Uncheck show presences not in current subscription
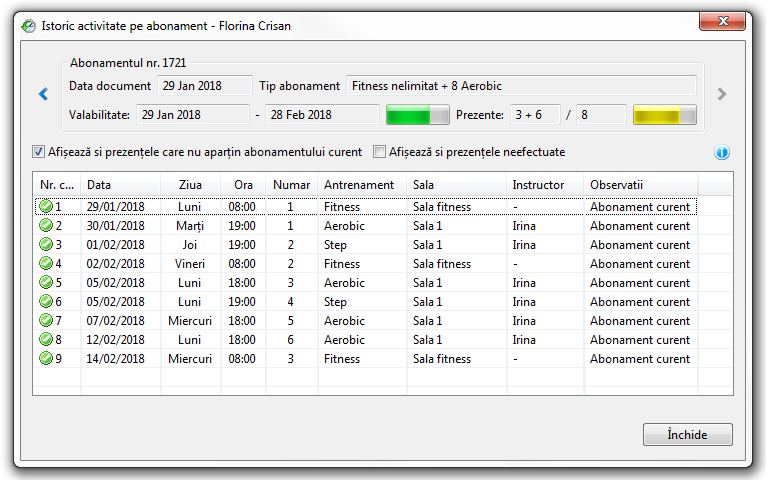 [x=39, y=153]
